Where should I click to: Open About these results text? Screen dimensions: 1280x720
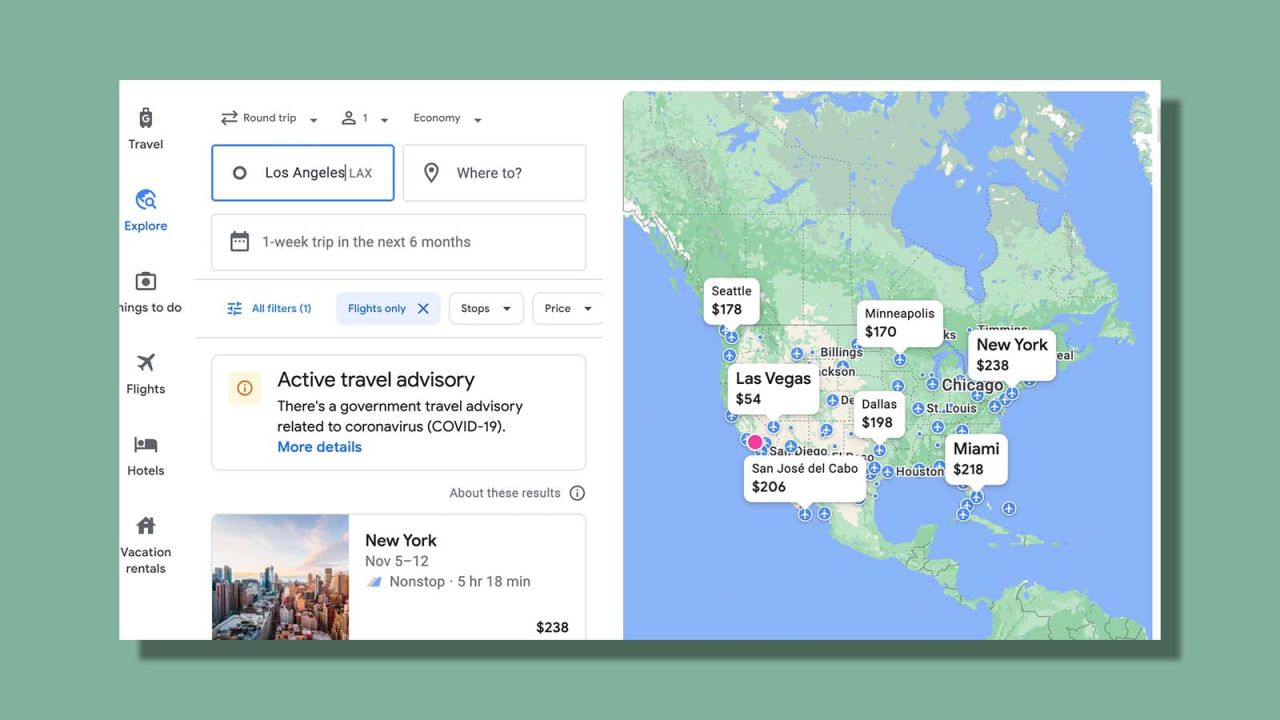(x=505, y=493)
